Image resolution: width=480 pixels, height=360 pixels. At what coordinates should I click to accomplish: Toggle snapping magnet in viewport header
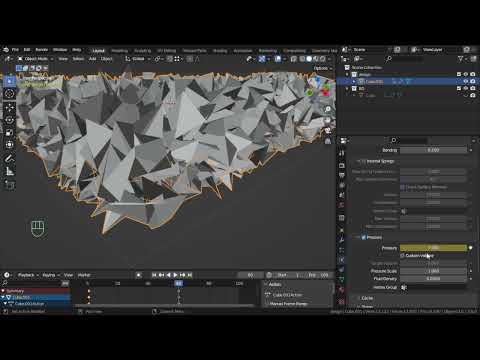(x=170, y=59)
